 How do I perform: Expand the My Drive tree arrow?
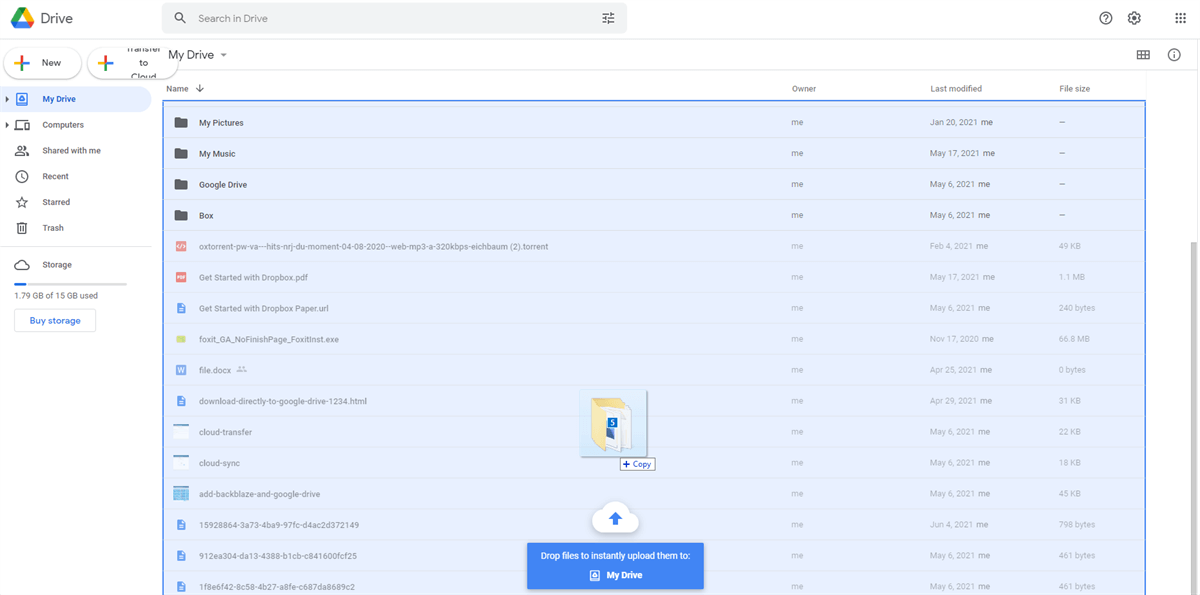tap(7, 99)
